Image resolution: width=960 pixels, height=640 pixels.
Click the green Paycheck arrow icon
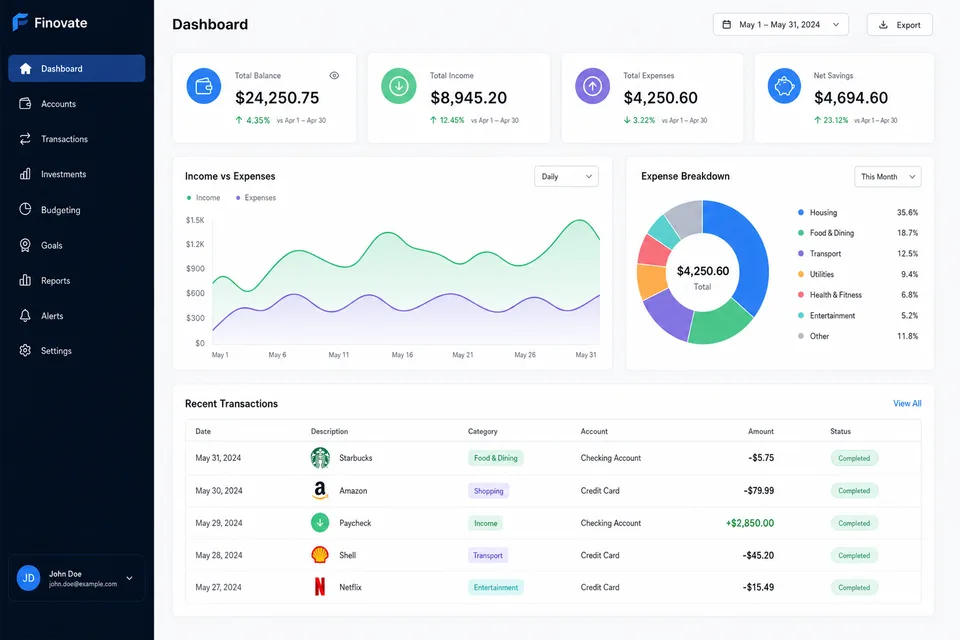320,523
